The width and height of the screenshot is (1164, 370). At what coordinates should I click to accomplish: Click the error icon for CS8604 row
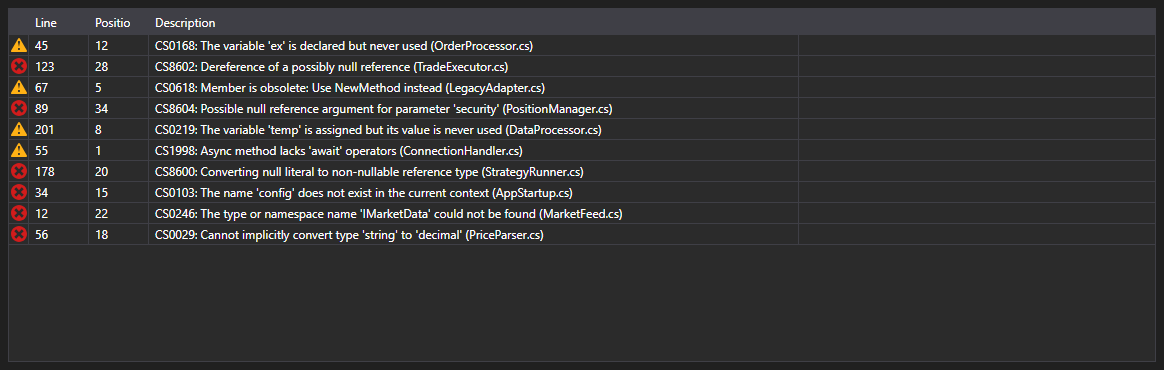tap(19, 108)
